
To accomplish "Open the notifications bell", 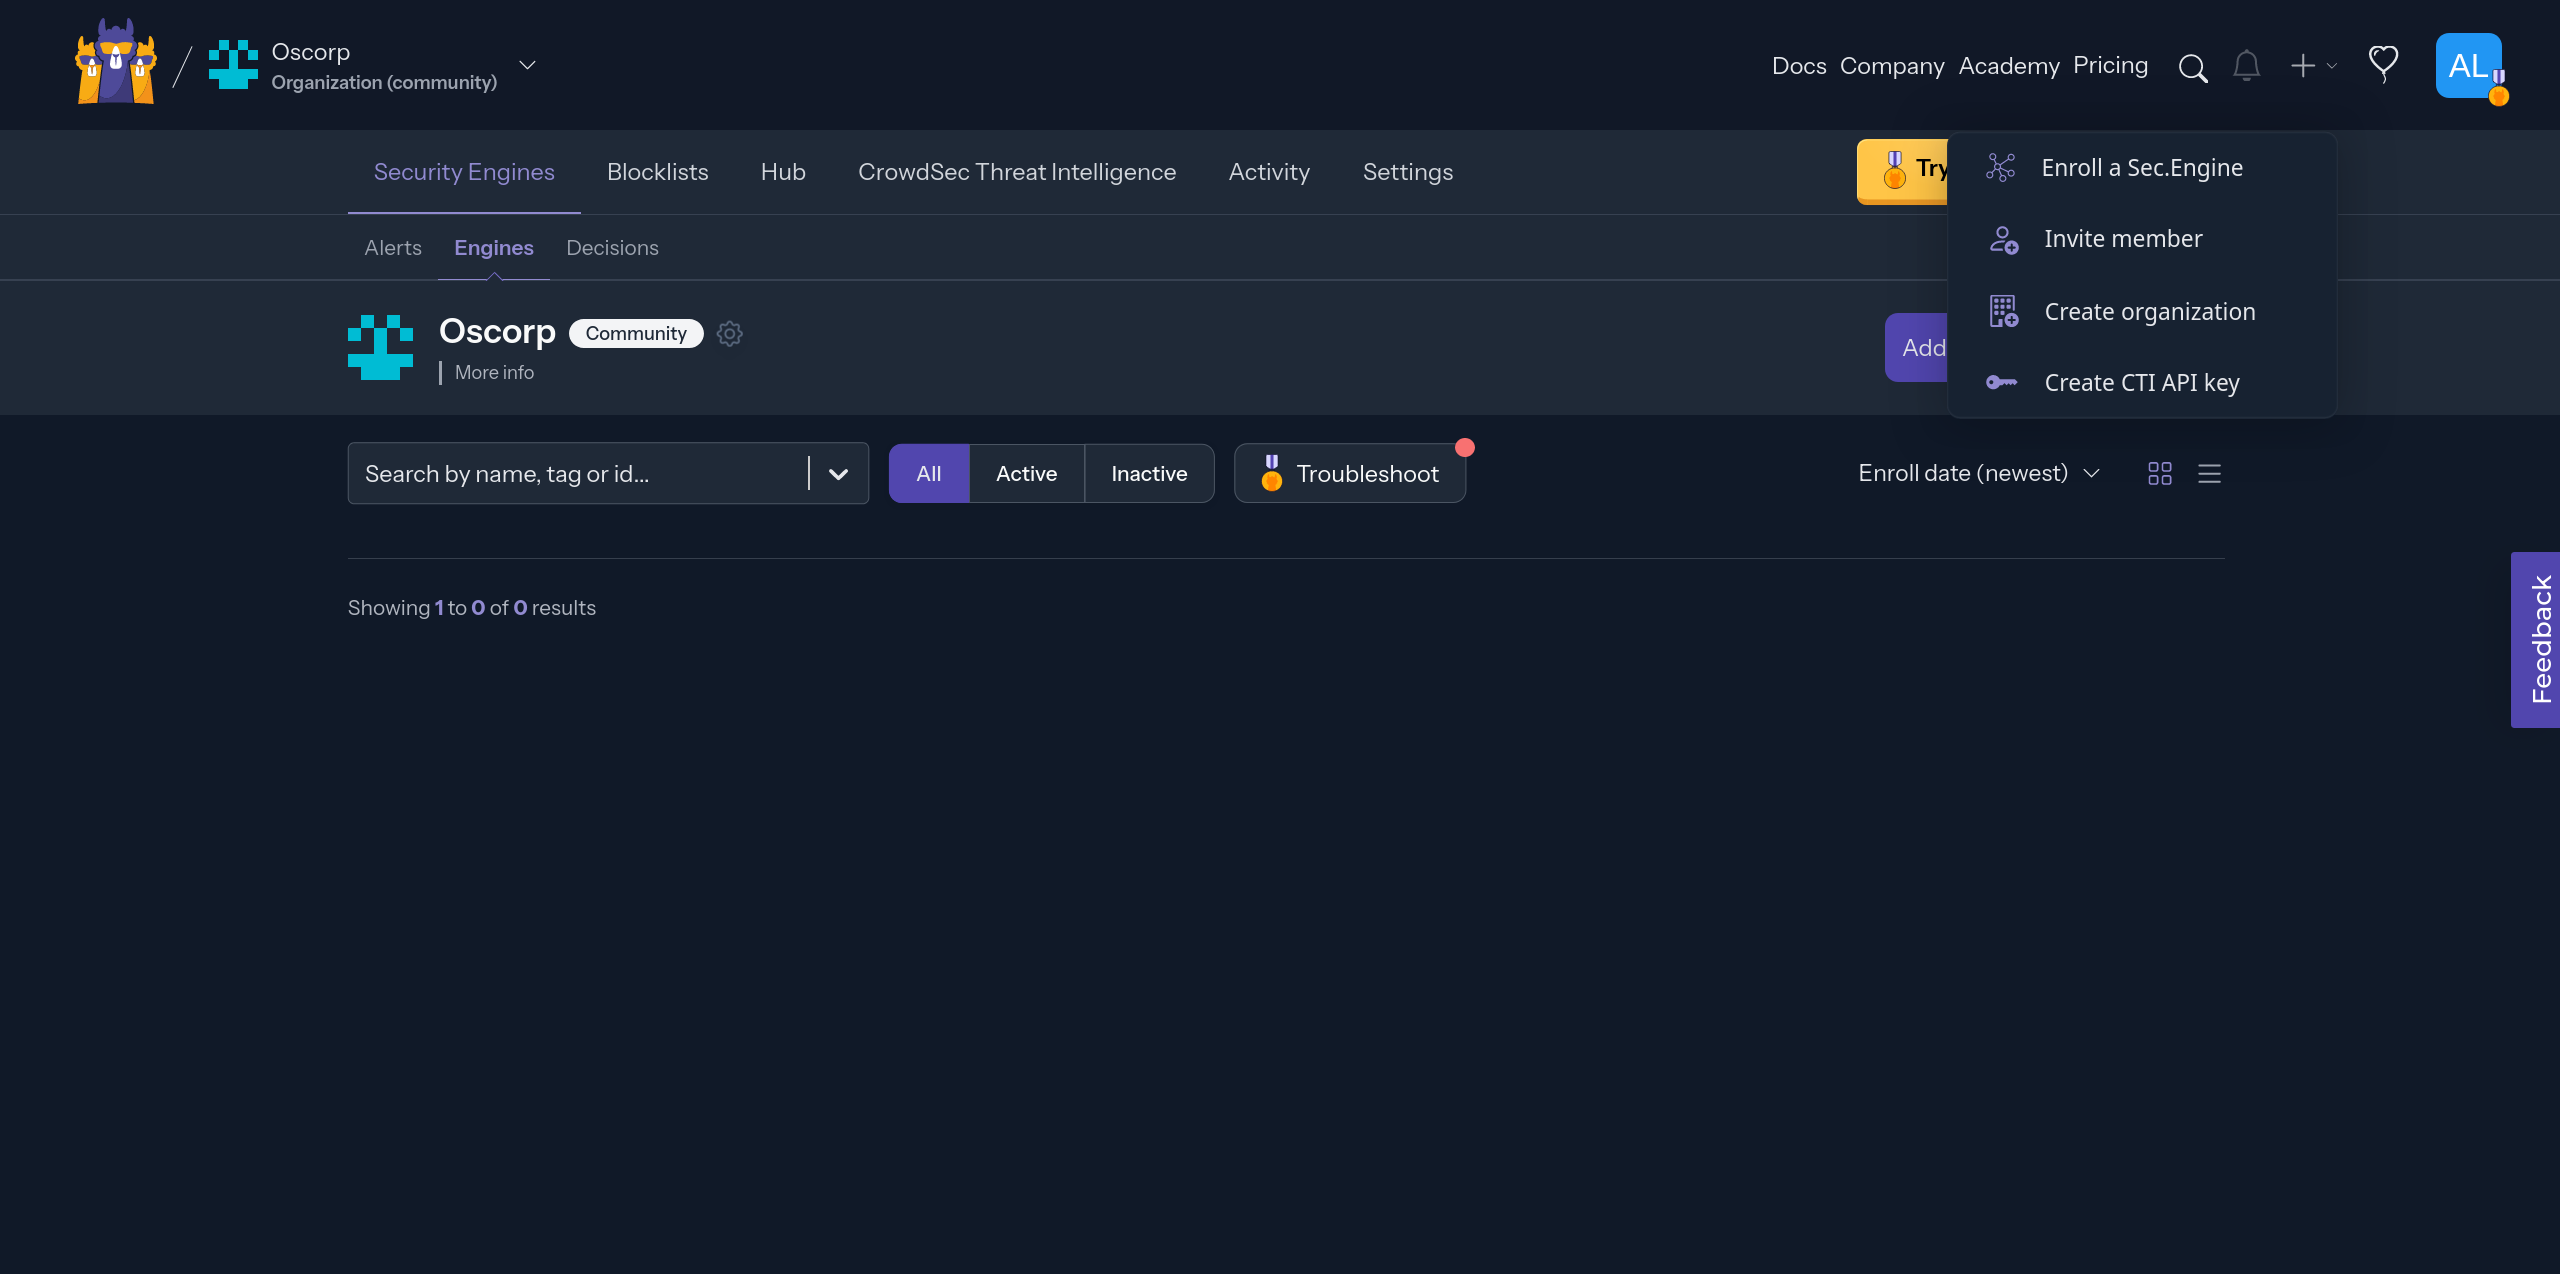I will tap(2245, 66).
